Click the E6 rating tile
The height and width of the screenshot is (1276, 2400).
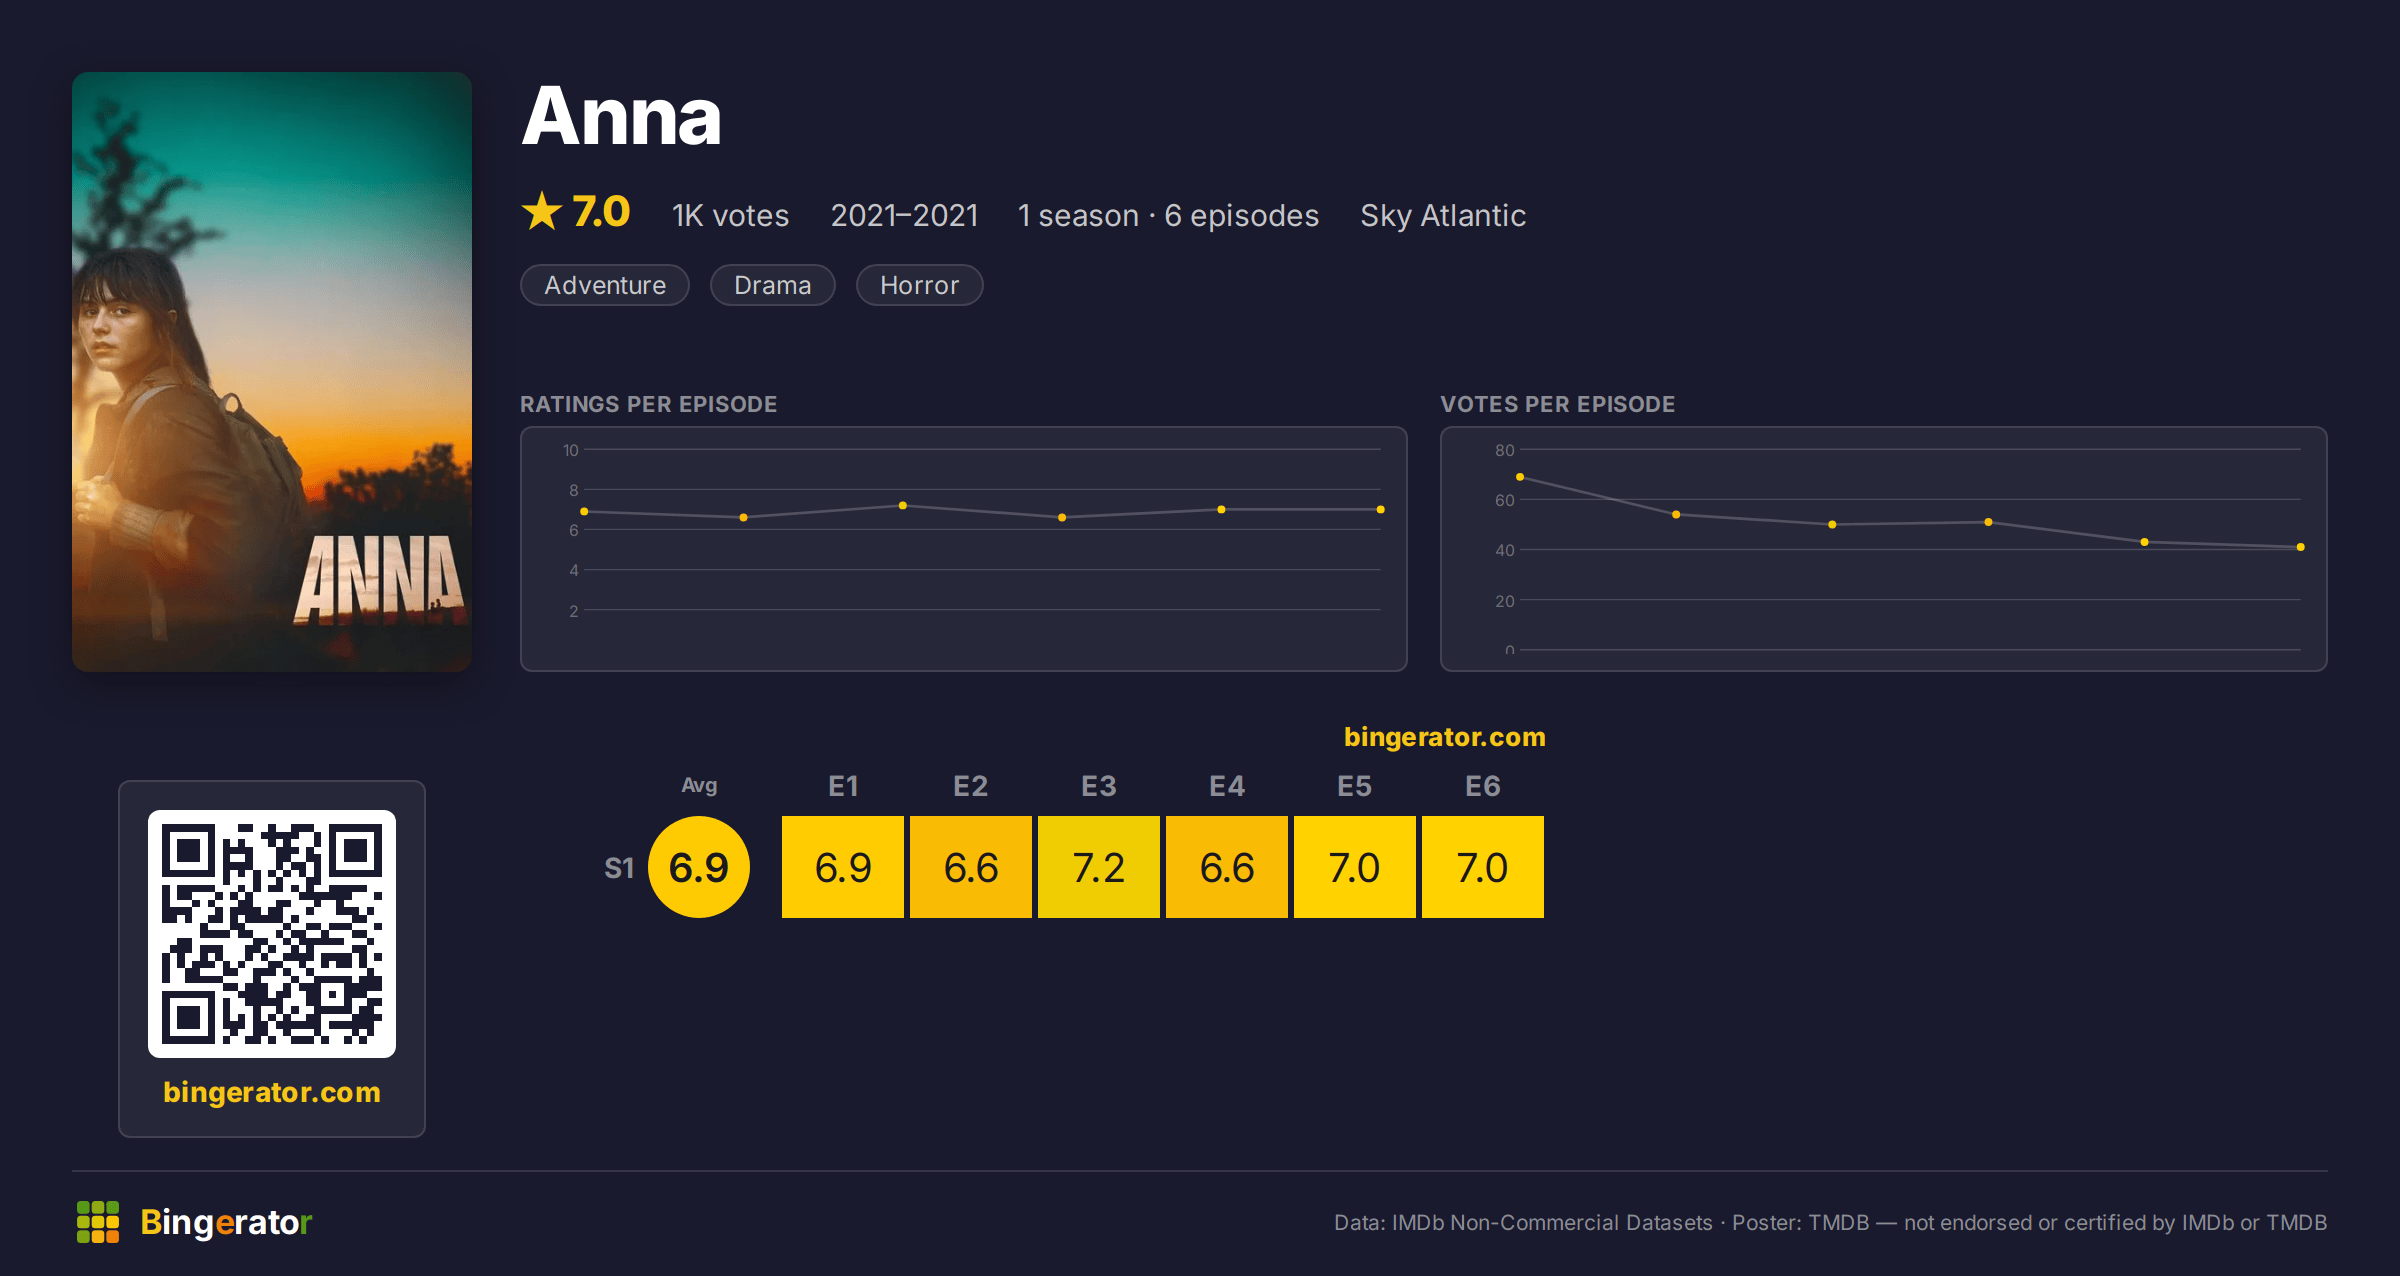(x=1483, y=867)
